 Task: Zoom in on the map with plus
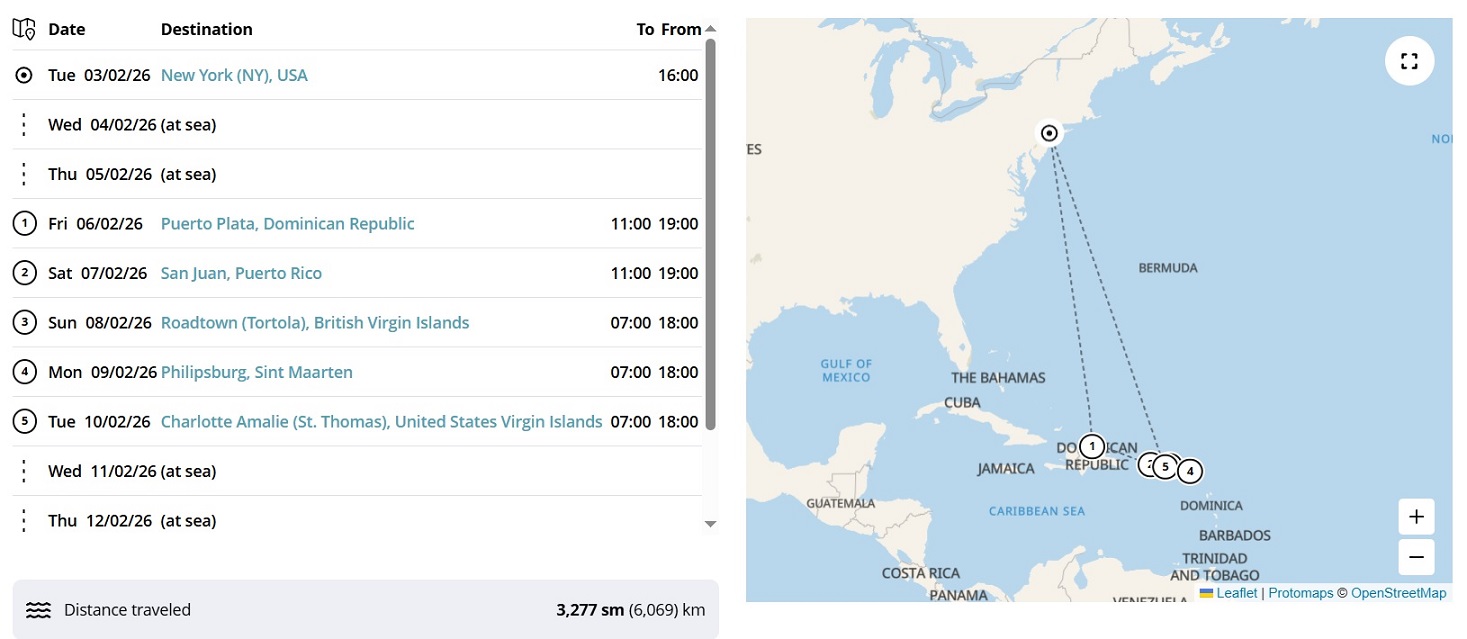tap(1416, 517)
